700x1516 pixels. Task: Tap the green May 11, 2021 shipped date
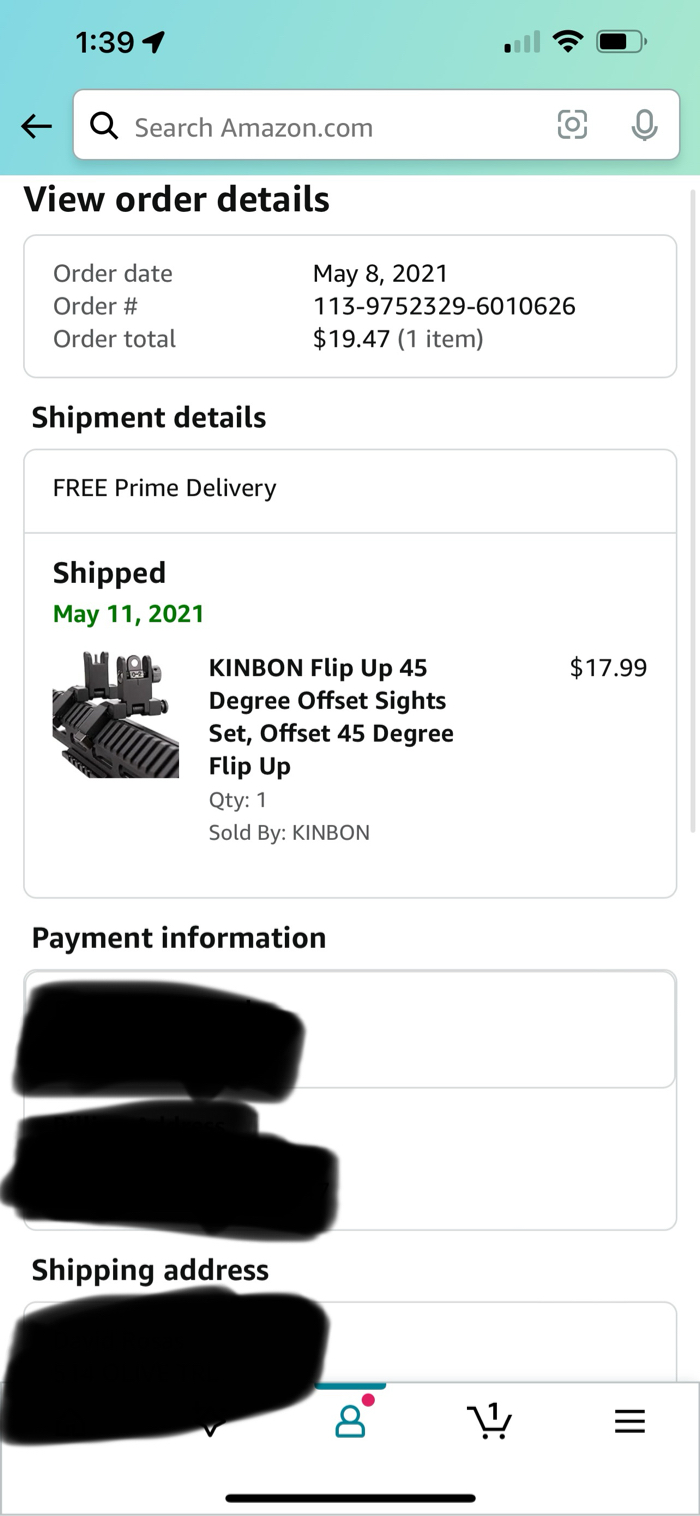pos(128,613)
